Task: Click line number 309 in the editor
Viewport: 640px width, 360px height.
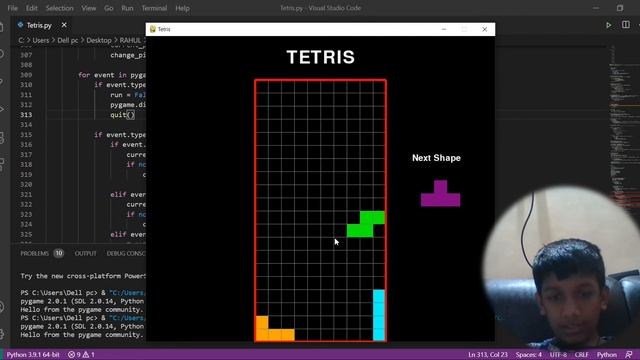Action: coord(26,75)
